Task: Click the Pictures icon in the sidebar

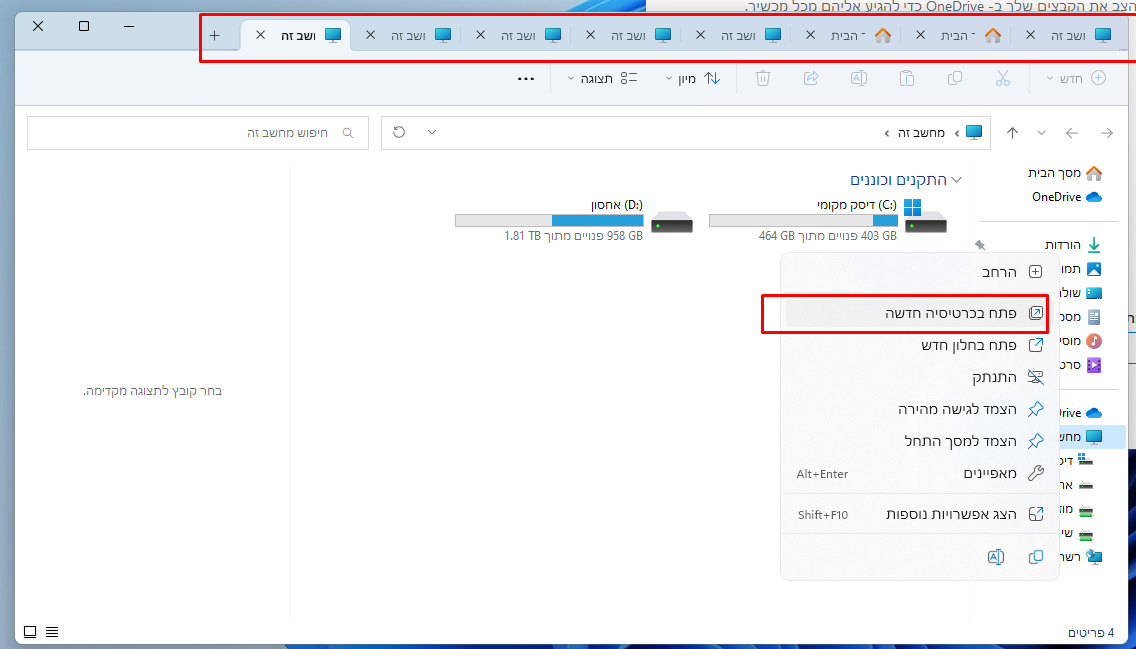Action: click(x=1093, y=269)
